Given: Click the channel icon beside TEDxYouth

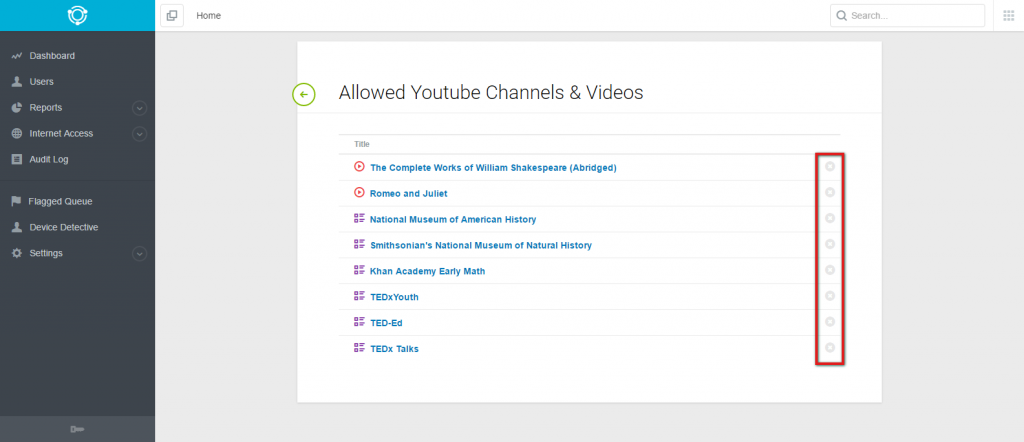Looking at the screenshot, I should [359, 296].
